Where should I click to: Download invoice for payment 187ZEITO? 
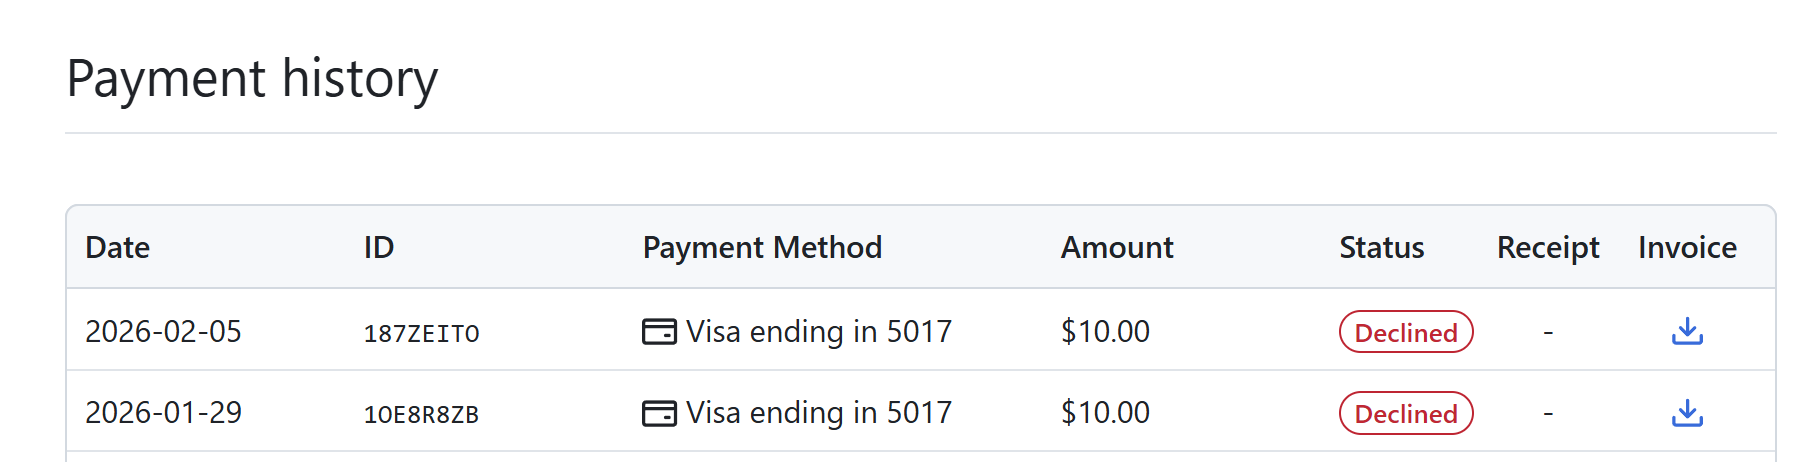(x=1687, y=331)
